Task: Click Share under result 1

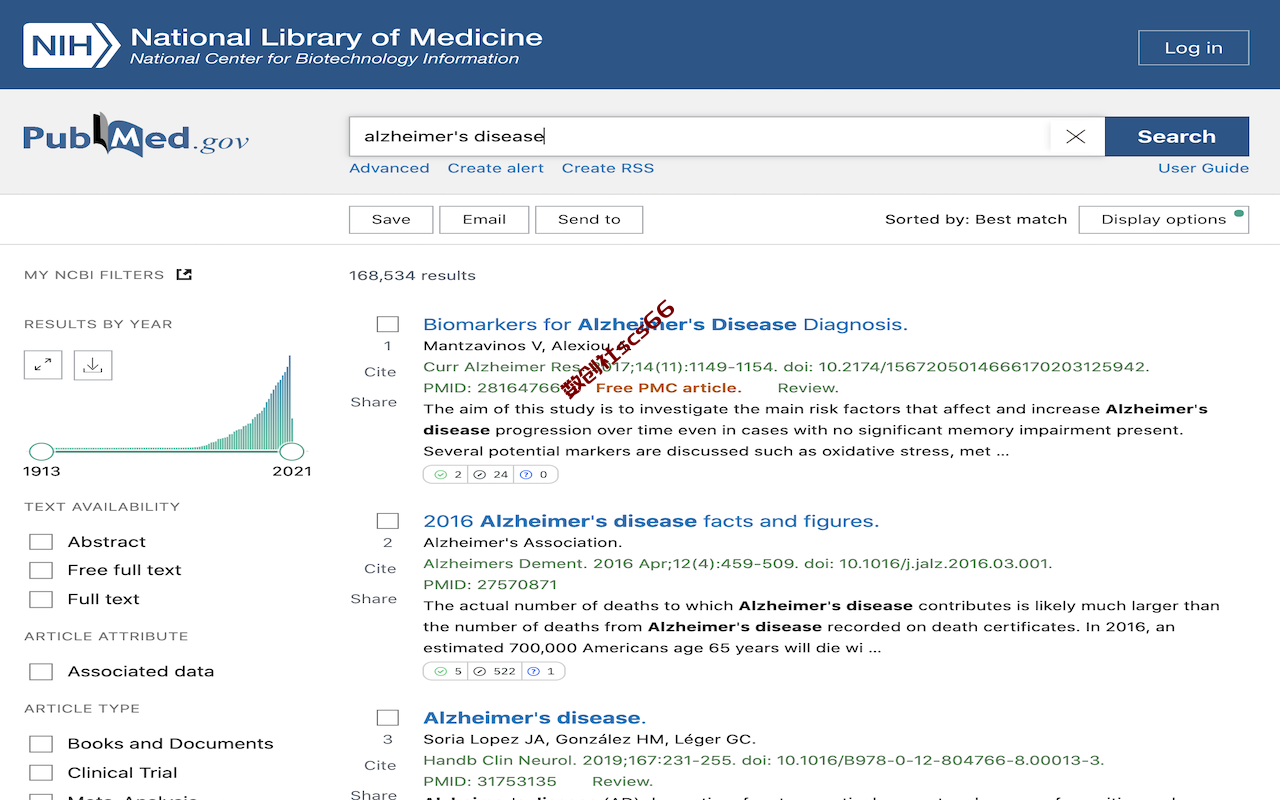Action: coord(374,402)
